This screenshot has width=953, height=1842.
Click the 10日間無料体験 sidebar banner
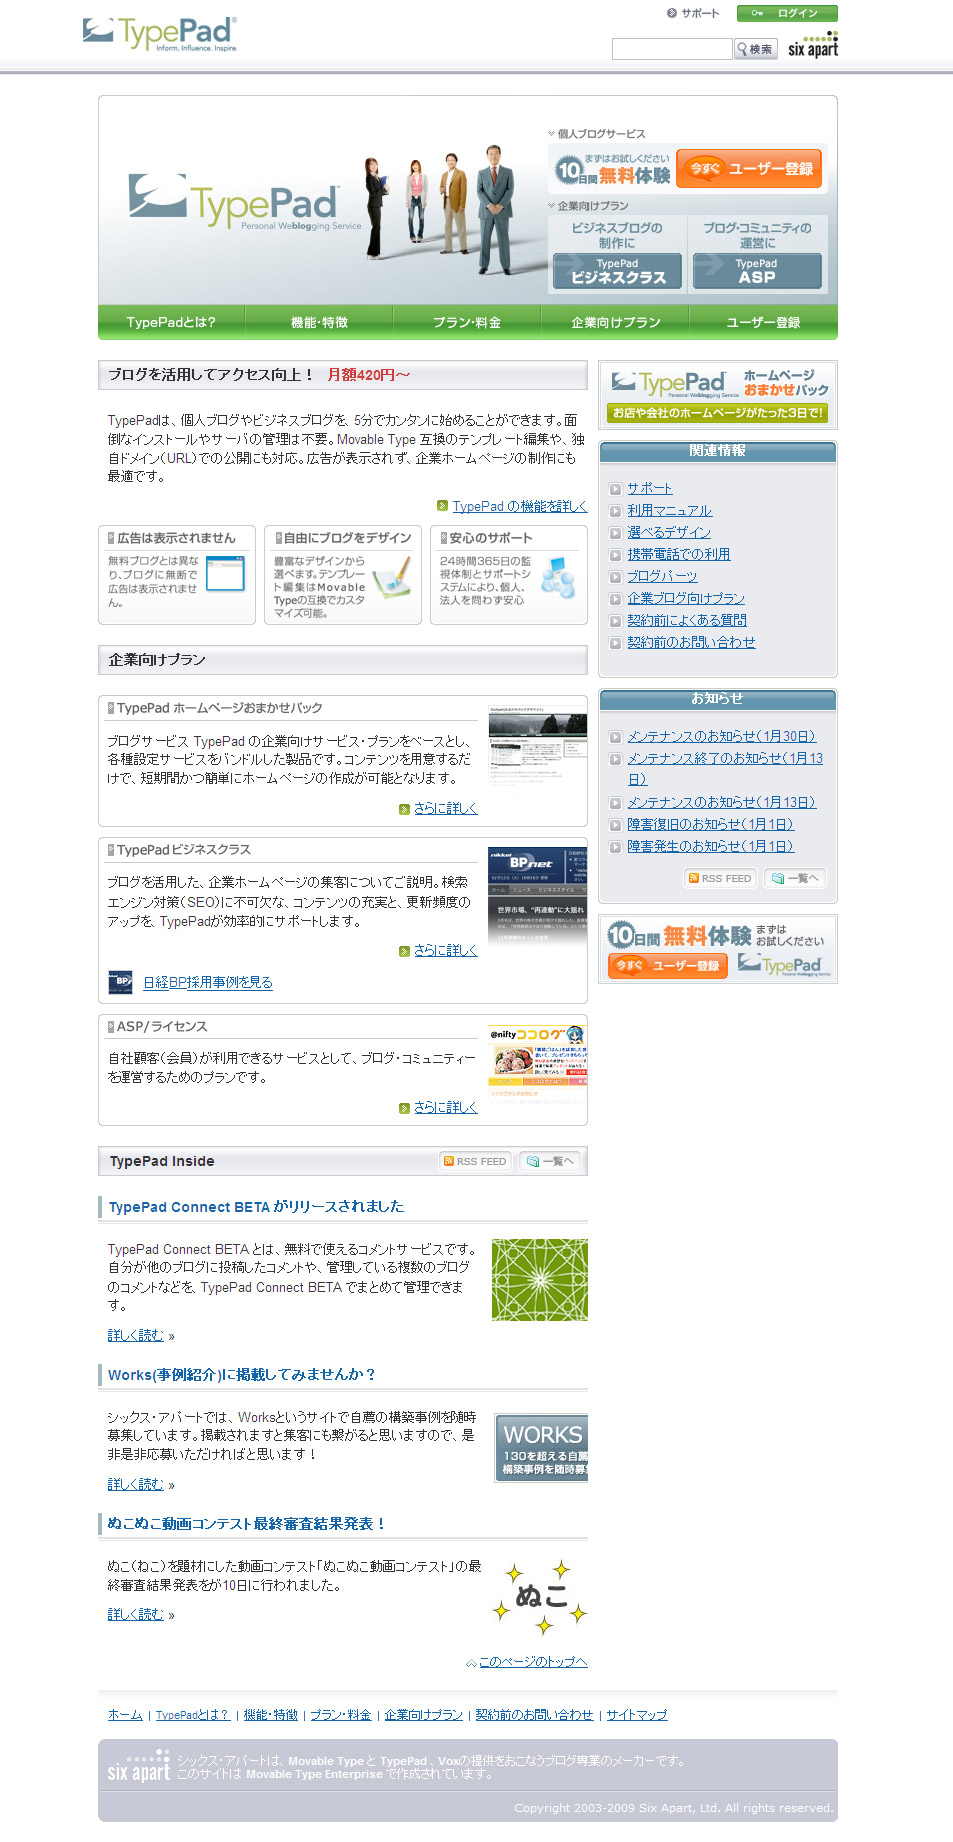click(x=718, y=949)
